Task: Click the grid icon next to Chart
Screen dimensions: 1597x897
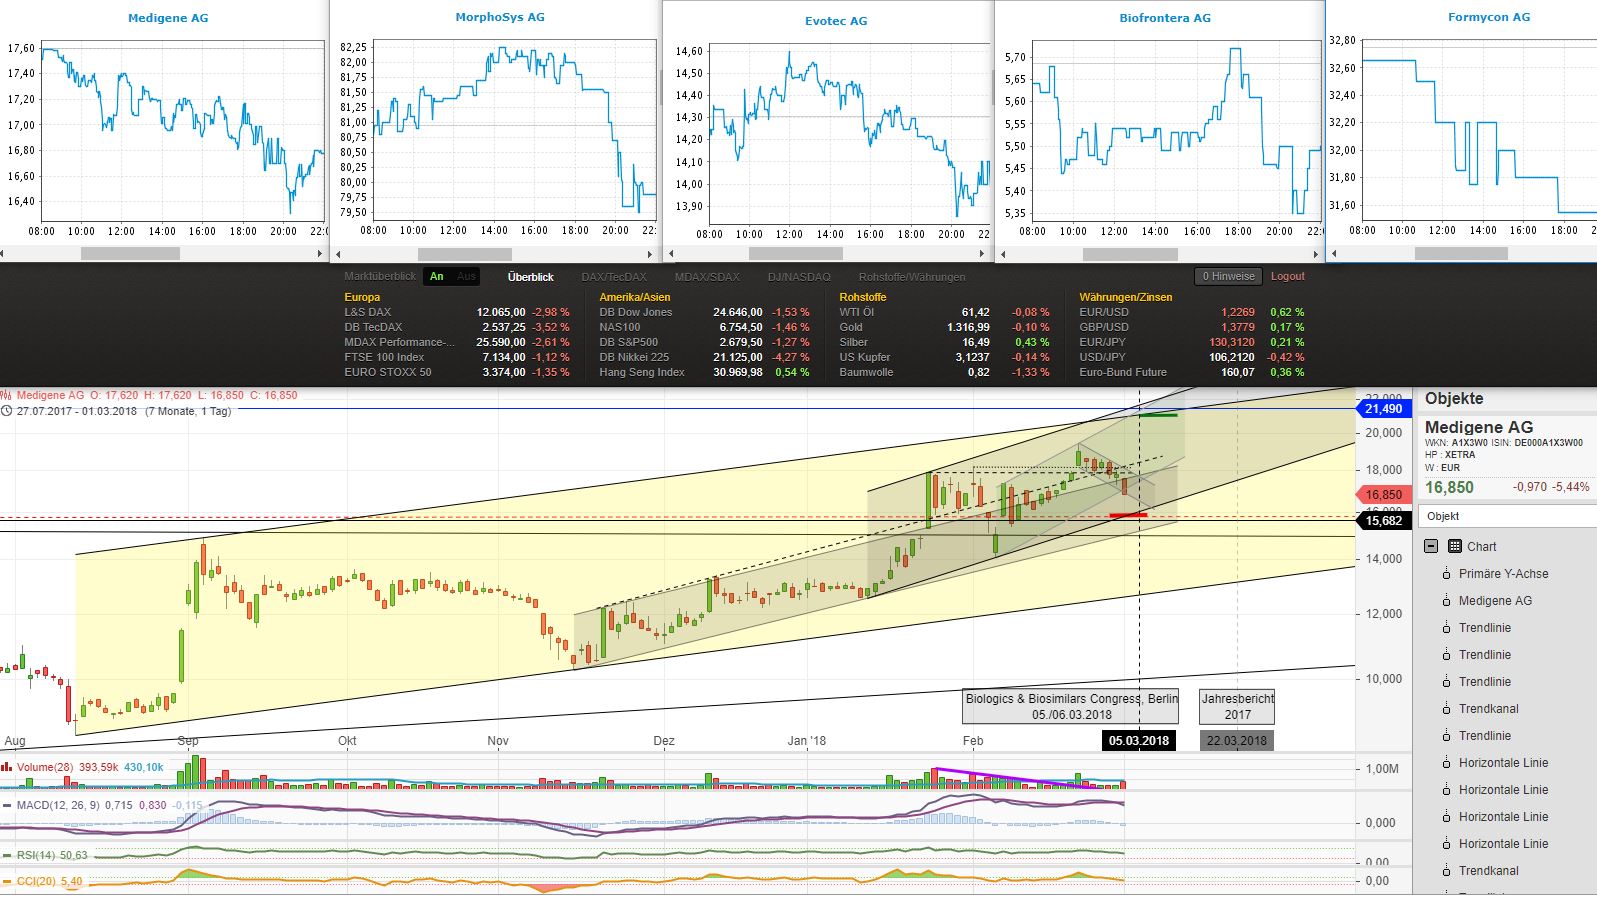Action: [1454, 546]
